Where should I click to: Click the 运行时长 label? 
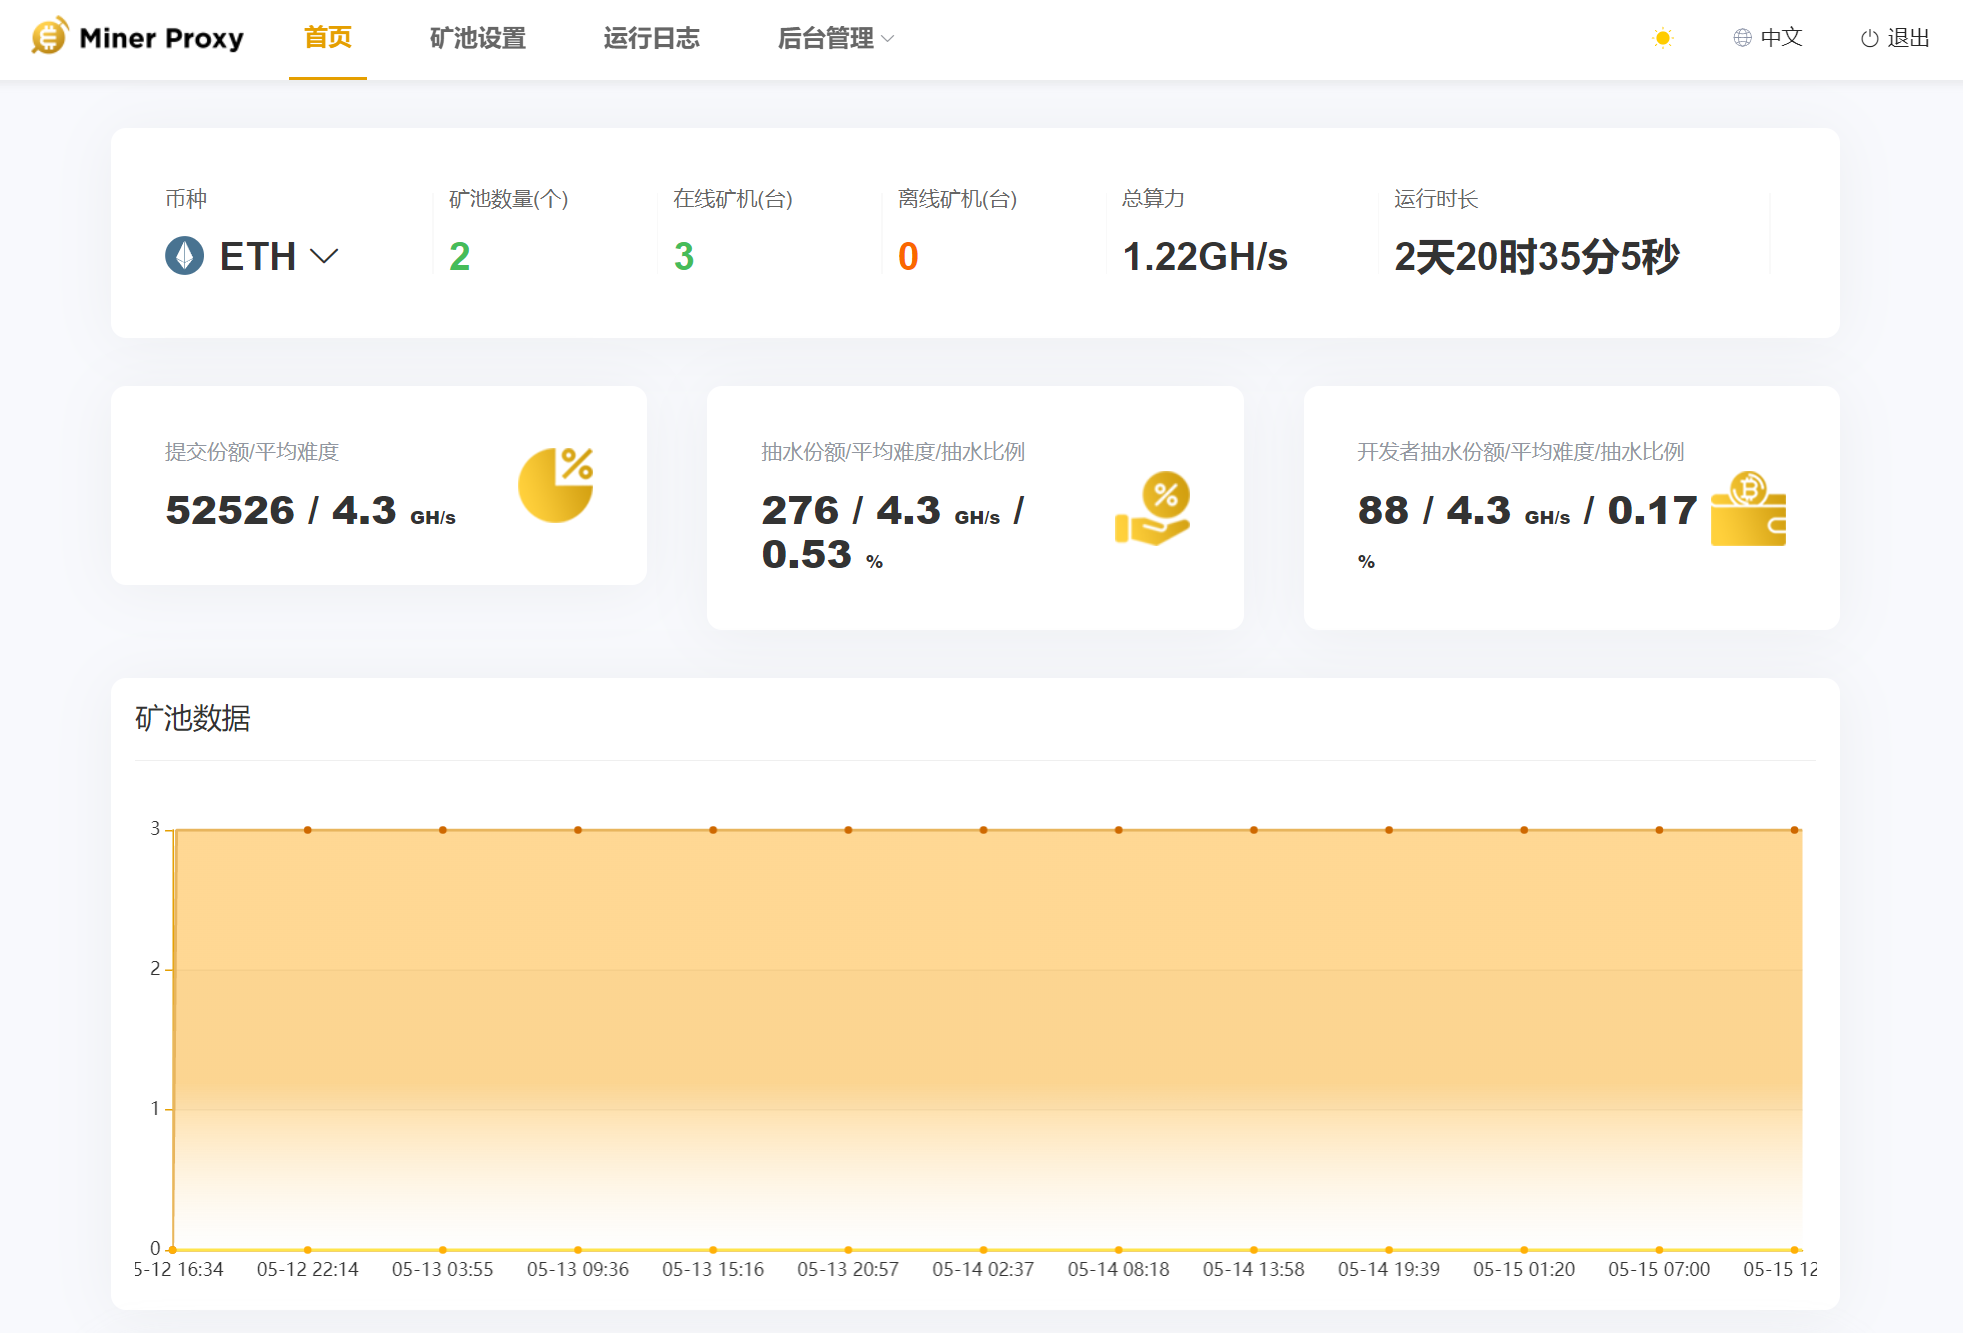tap(1436, 199)
